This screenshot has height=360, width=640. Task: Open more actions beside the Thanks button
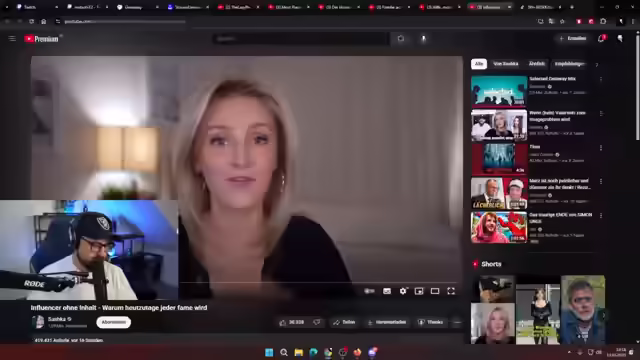tap(457, 322)
